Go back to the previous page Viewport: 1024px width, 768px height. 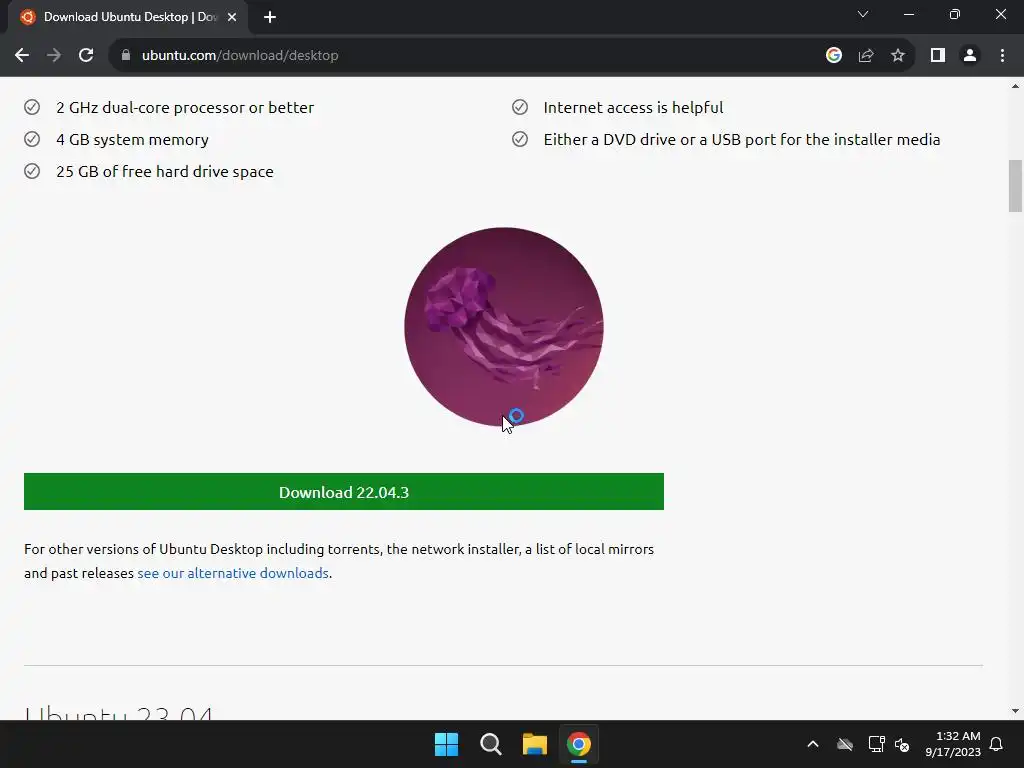(x=22, y=56)
